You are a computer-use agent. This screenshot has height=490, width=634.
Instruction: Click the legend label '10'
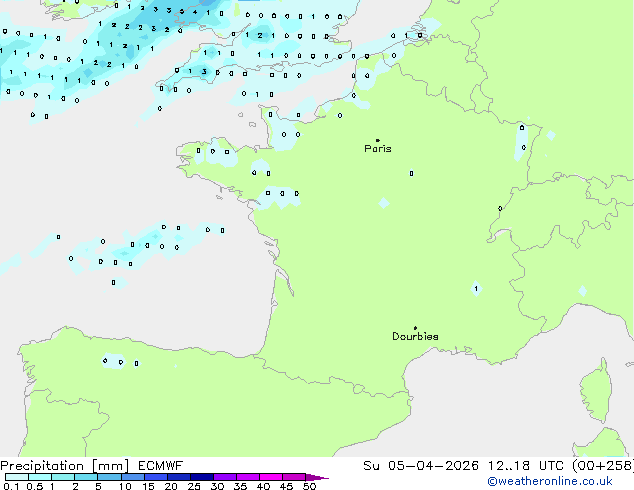tap(125, 486)
